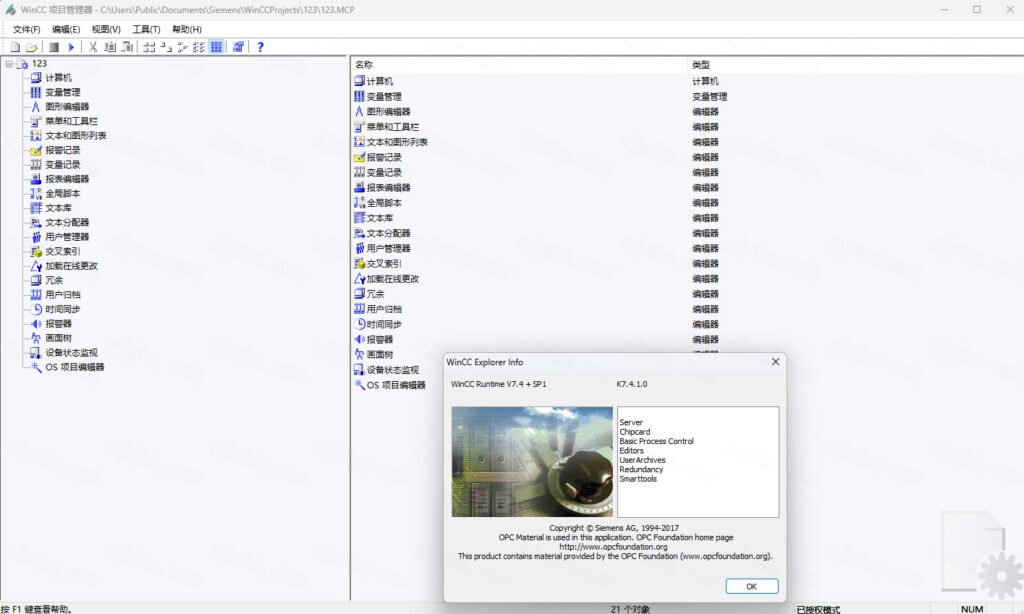Close the WinCC Explorer Info dialog
This screenshot has width=1024, height=614.
775,362
